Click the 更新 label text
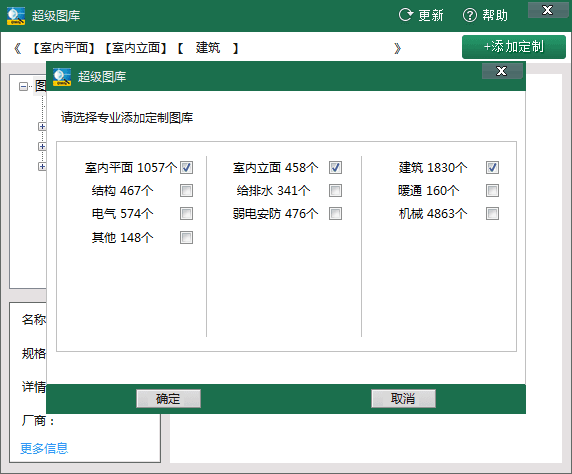This screenshot has height=474, width=572. tap(431, 15)
